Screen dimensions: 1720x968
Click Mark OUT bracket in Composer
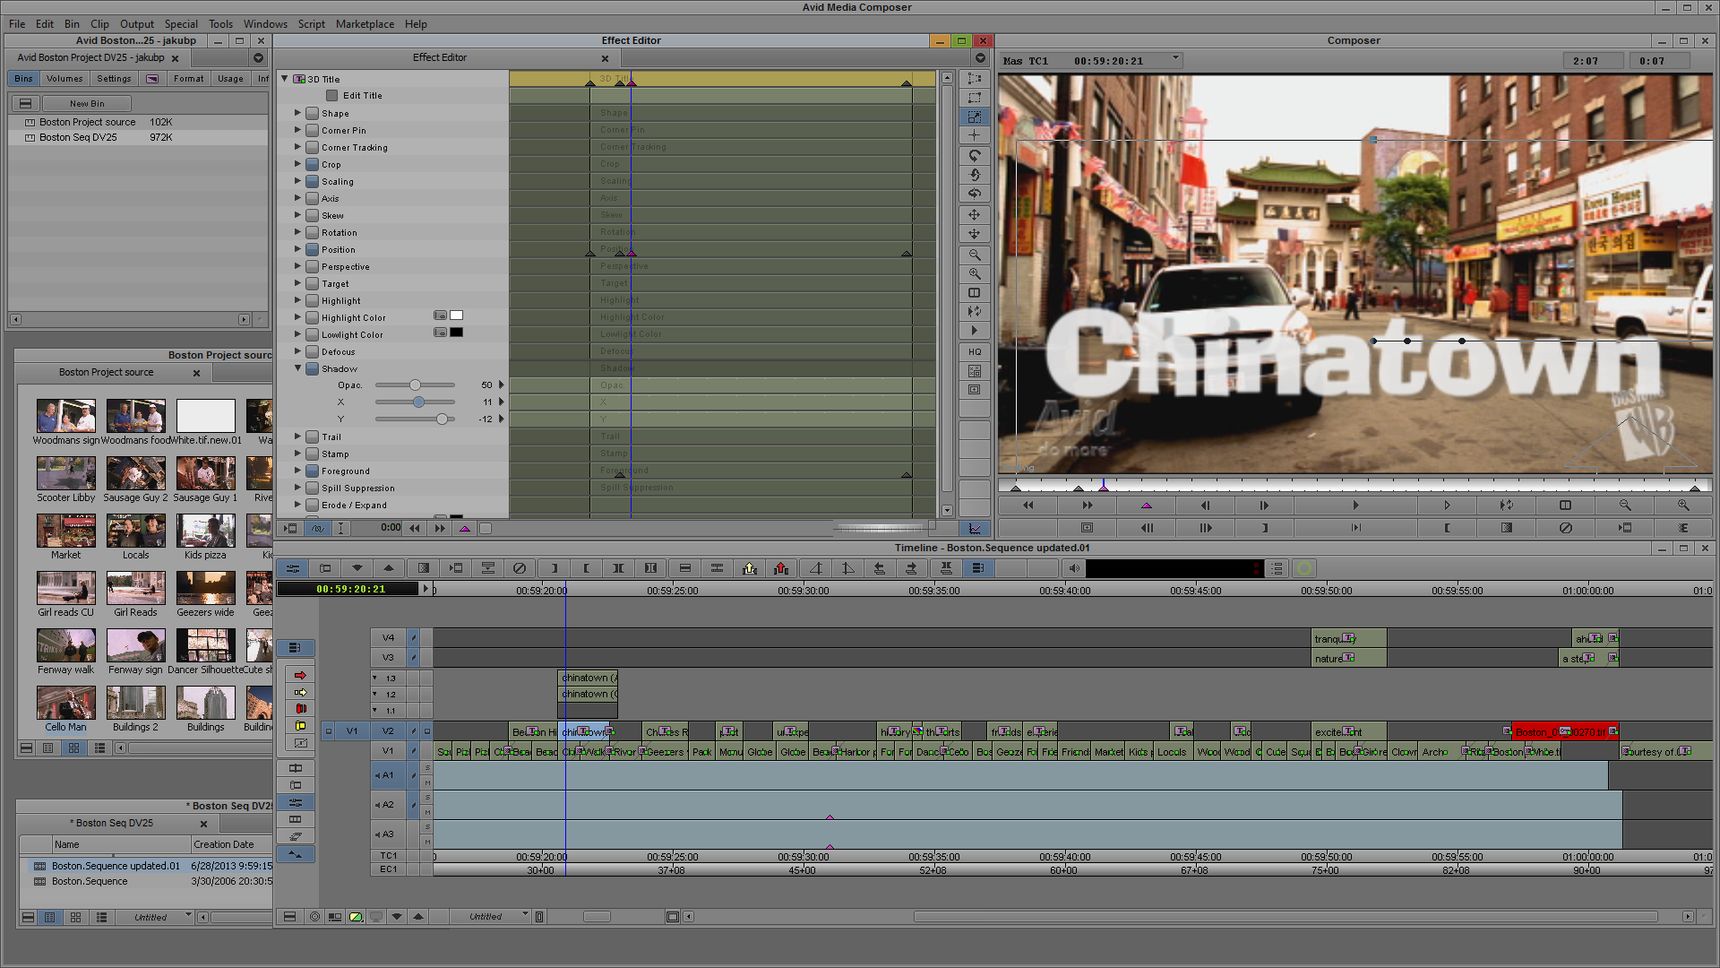coord(1264,528)
